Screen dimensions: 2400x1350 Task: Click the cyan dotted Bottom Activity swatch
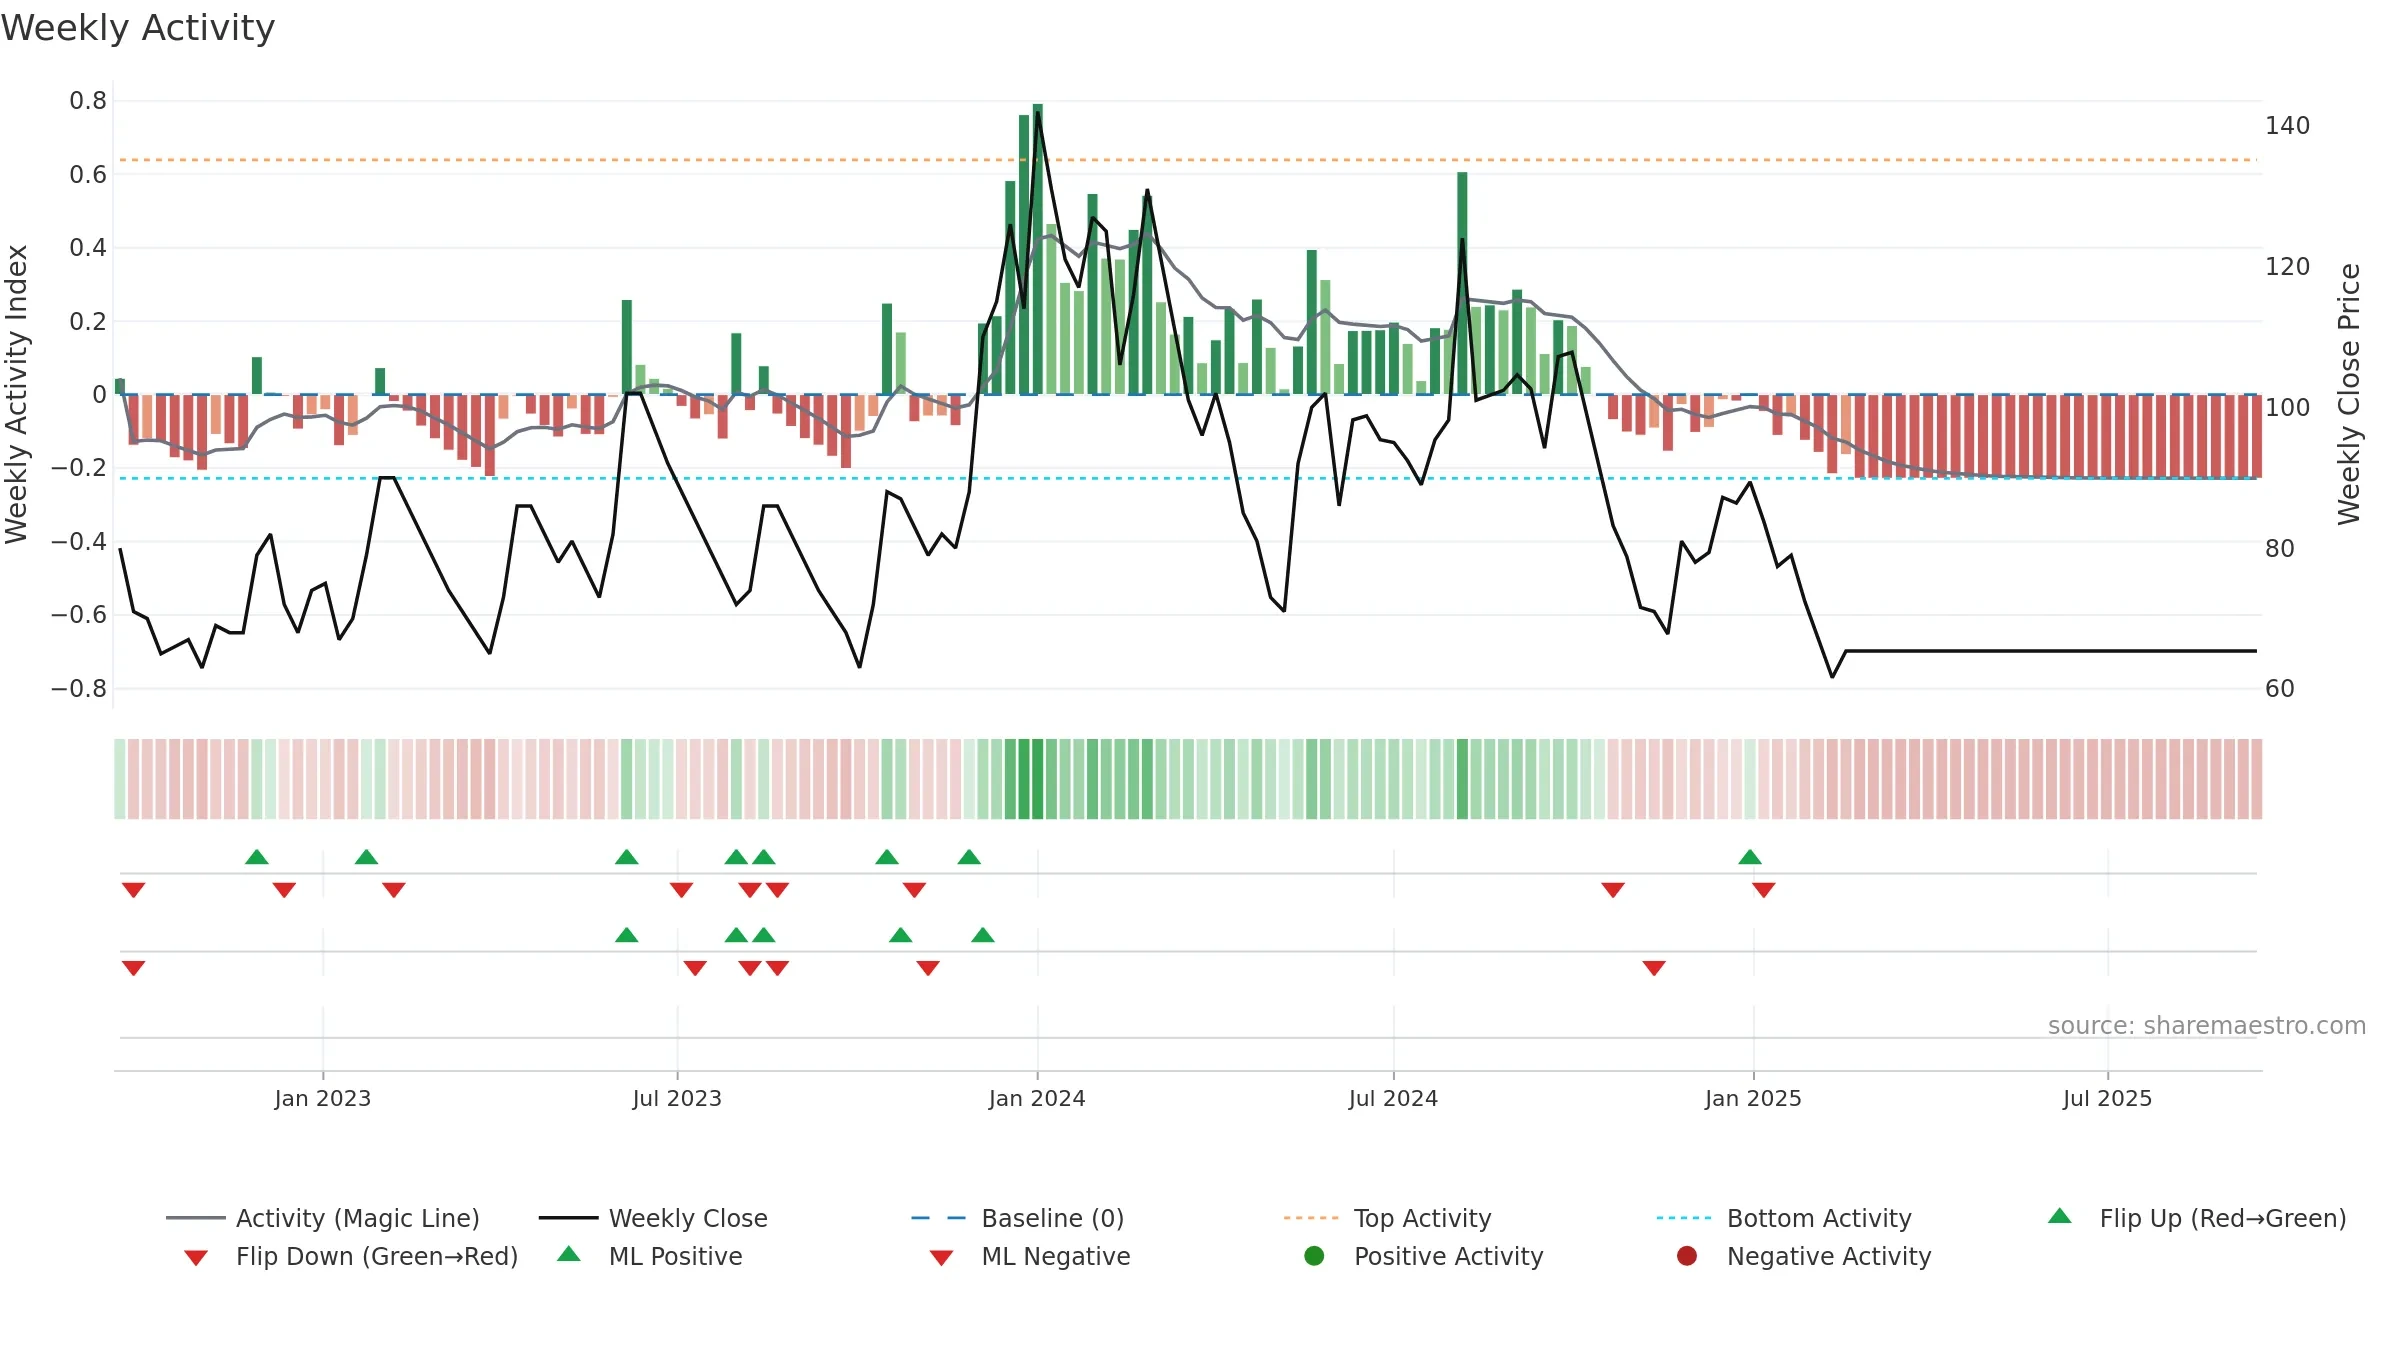click(x=1684, y=1218)
